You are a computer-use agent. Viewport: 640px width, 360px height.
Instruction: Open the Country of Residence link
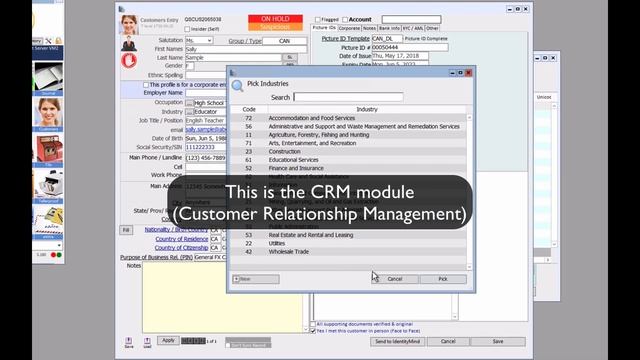182,239
